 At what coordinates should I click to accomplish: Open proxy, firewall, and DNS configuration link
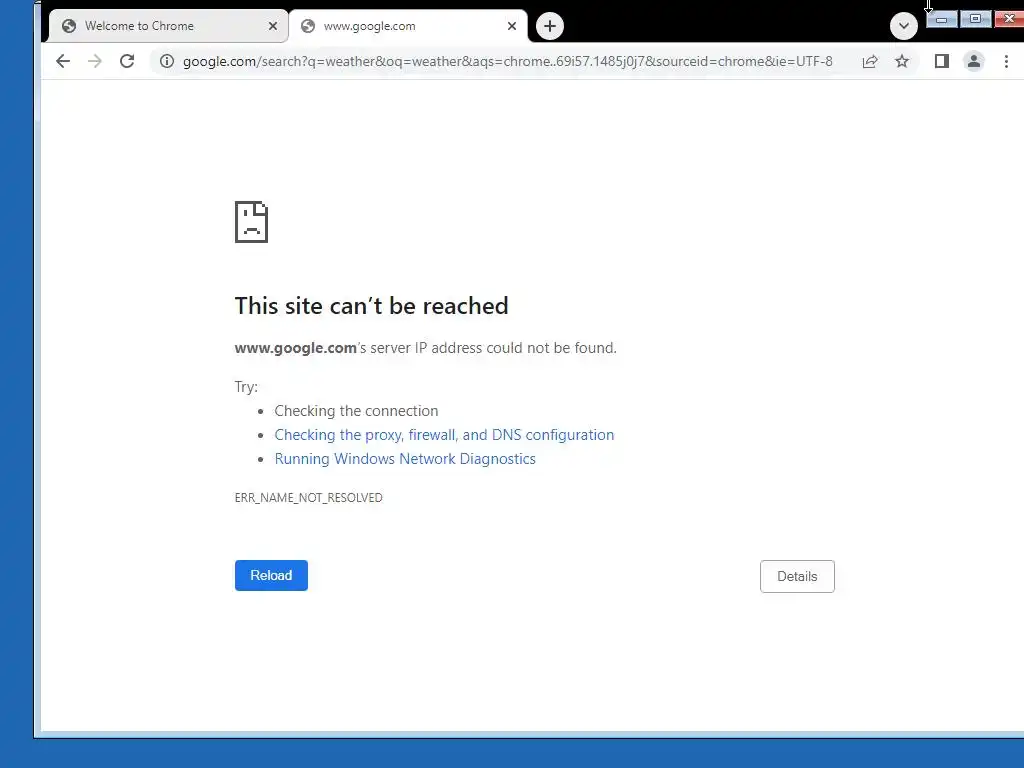pos(444,435)
